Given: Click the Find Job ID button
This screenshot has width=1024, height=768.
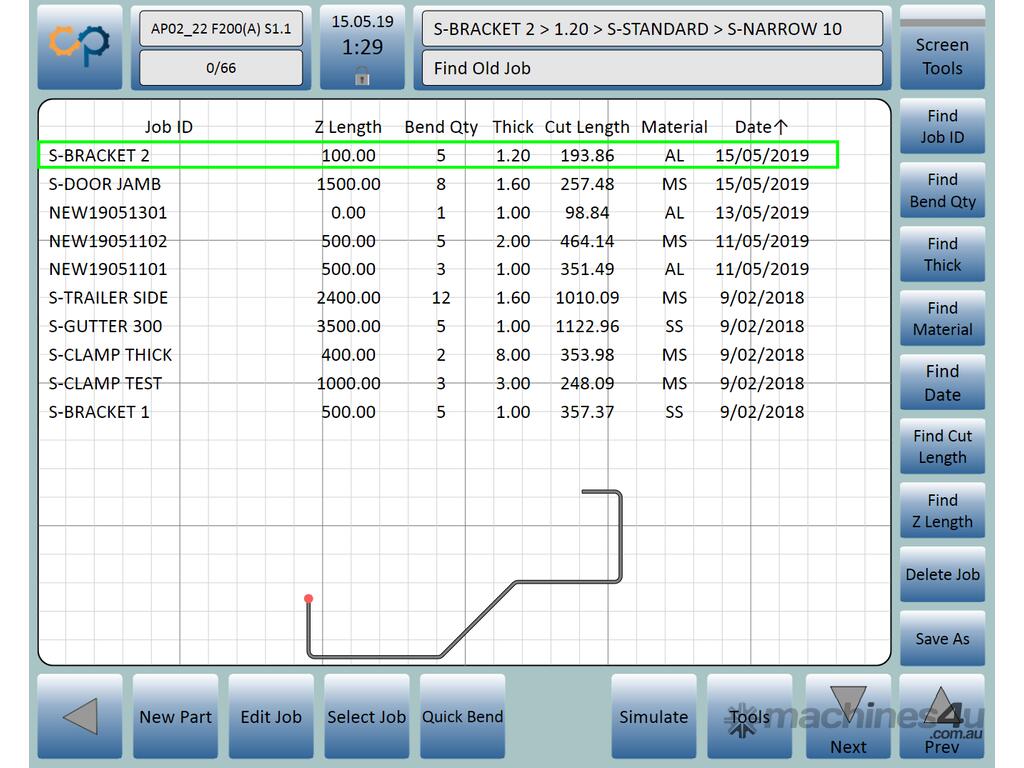Looking at the screenshot, I should point(942,127).
